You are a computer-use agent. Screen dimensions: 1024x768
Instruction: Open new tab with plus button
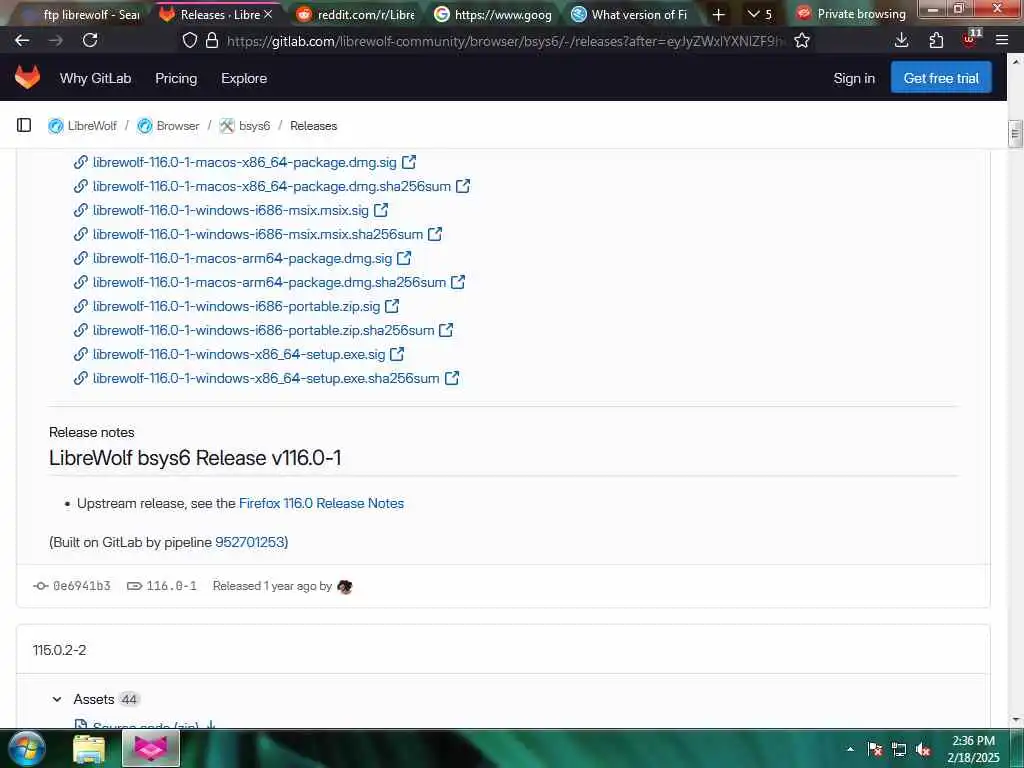click(x=718, y=14)
